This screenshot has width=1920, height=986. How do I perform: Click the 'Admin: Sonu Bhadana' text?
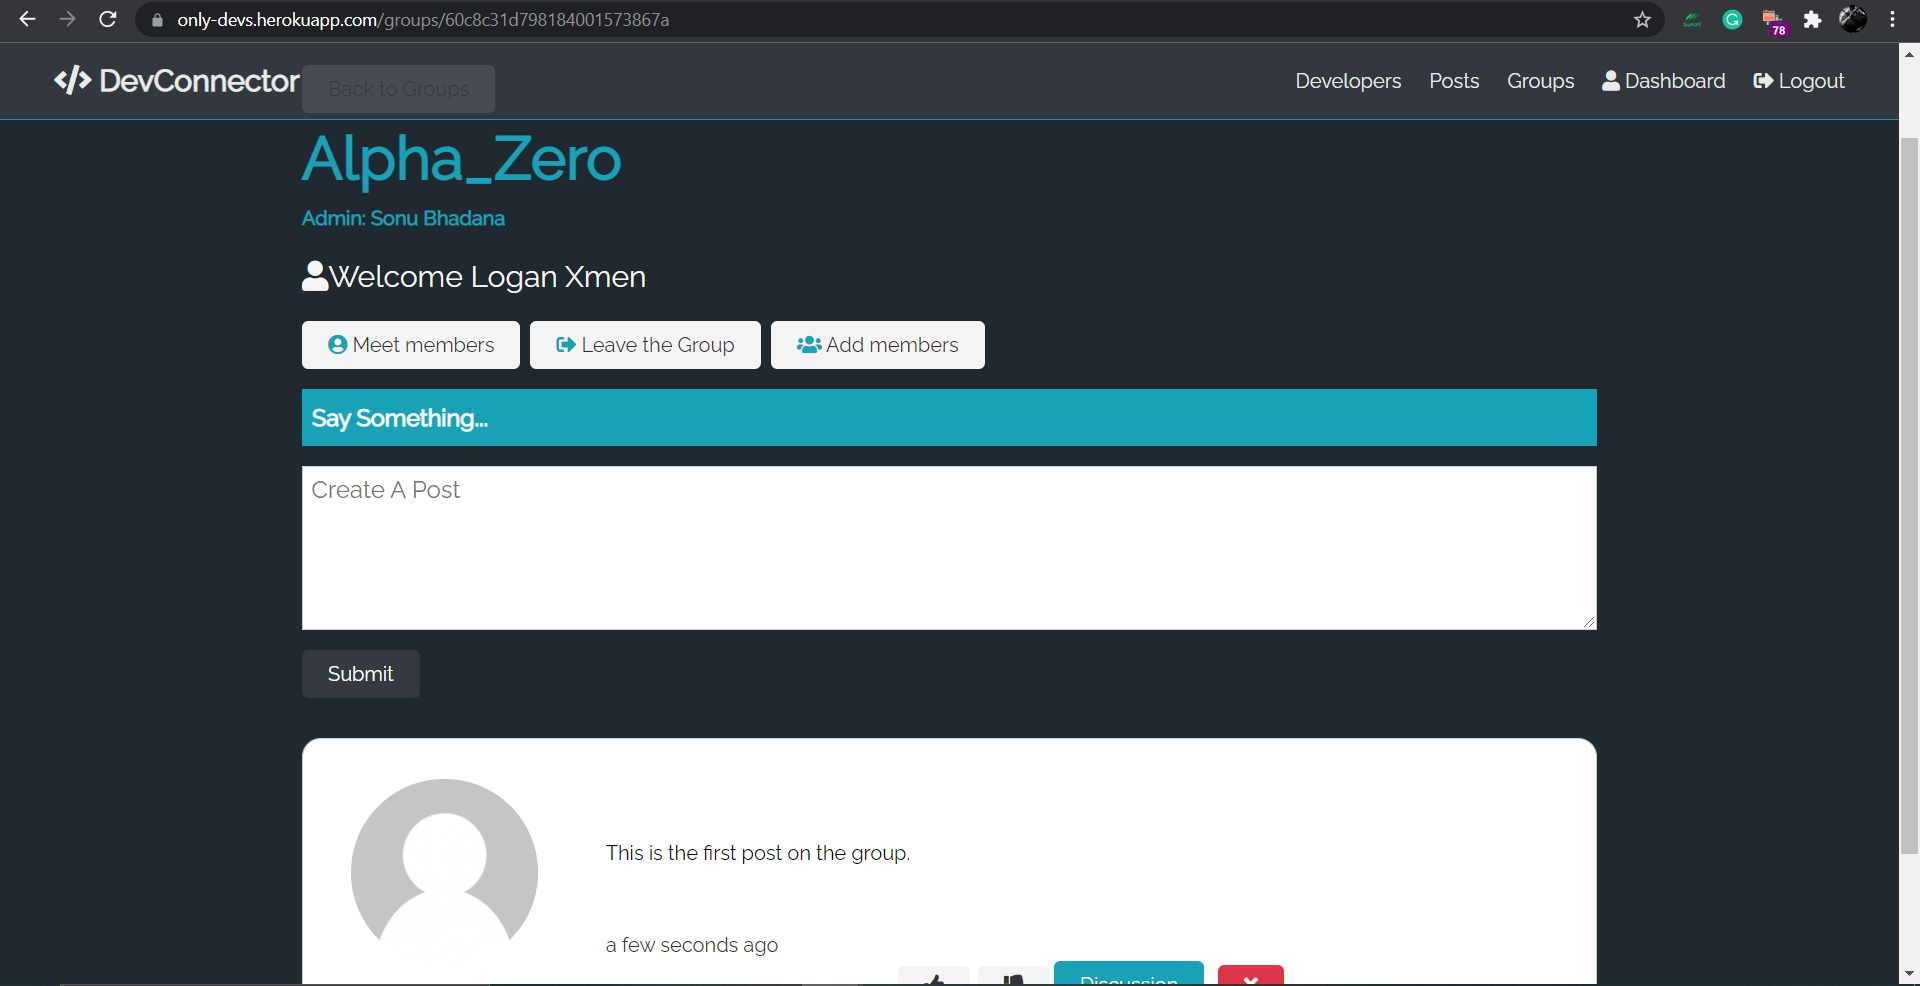click(403, 218)
